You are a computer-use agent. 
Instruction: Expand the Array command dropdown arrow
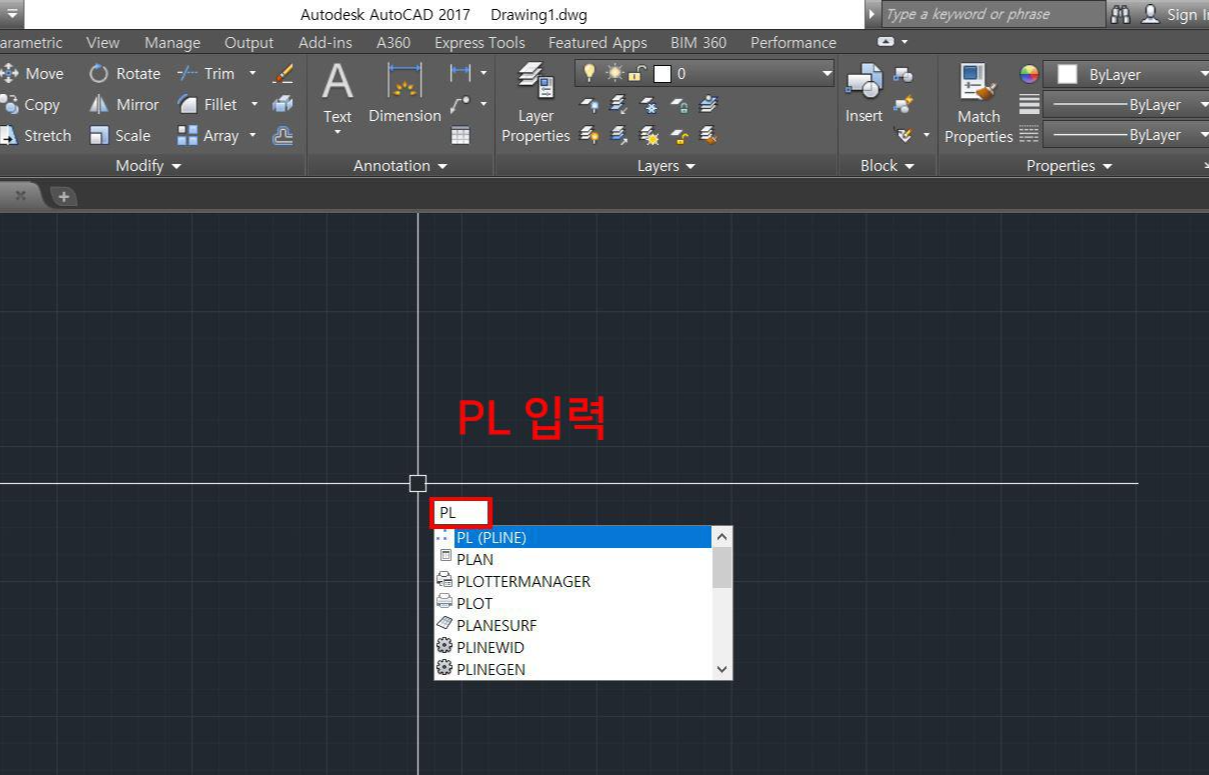point(253,135)
